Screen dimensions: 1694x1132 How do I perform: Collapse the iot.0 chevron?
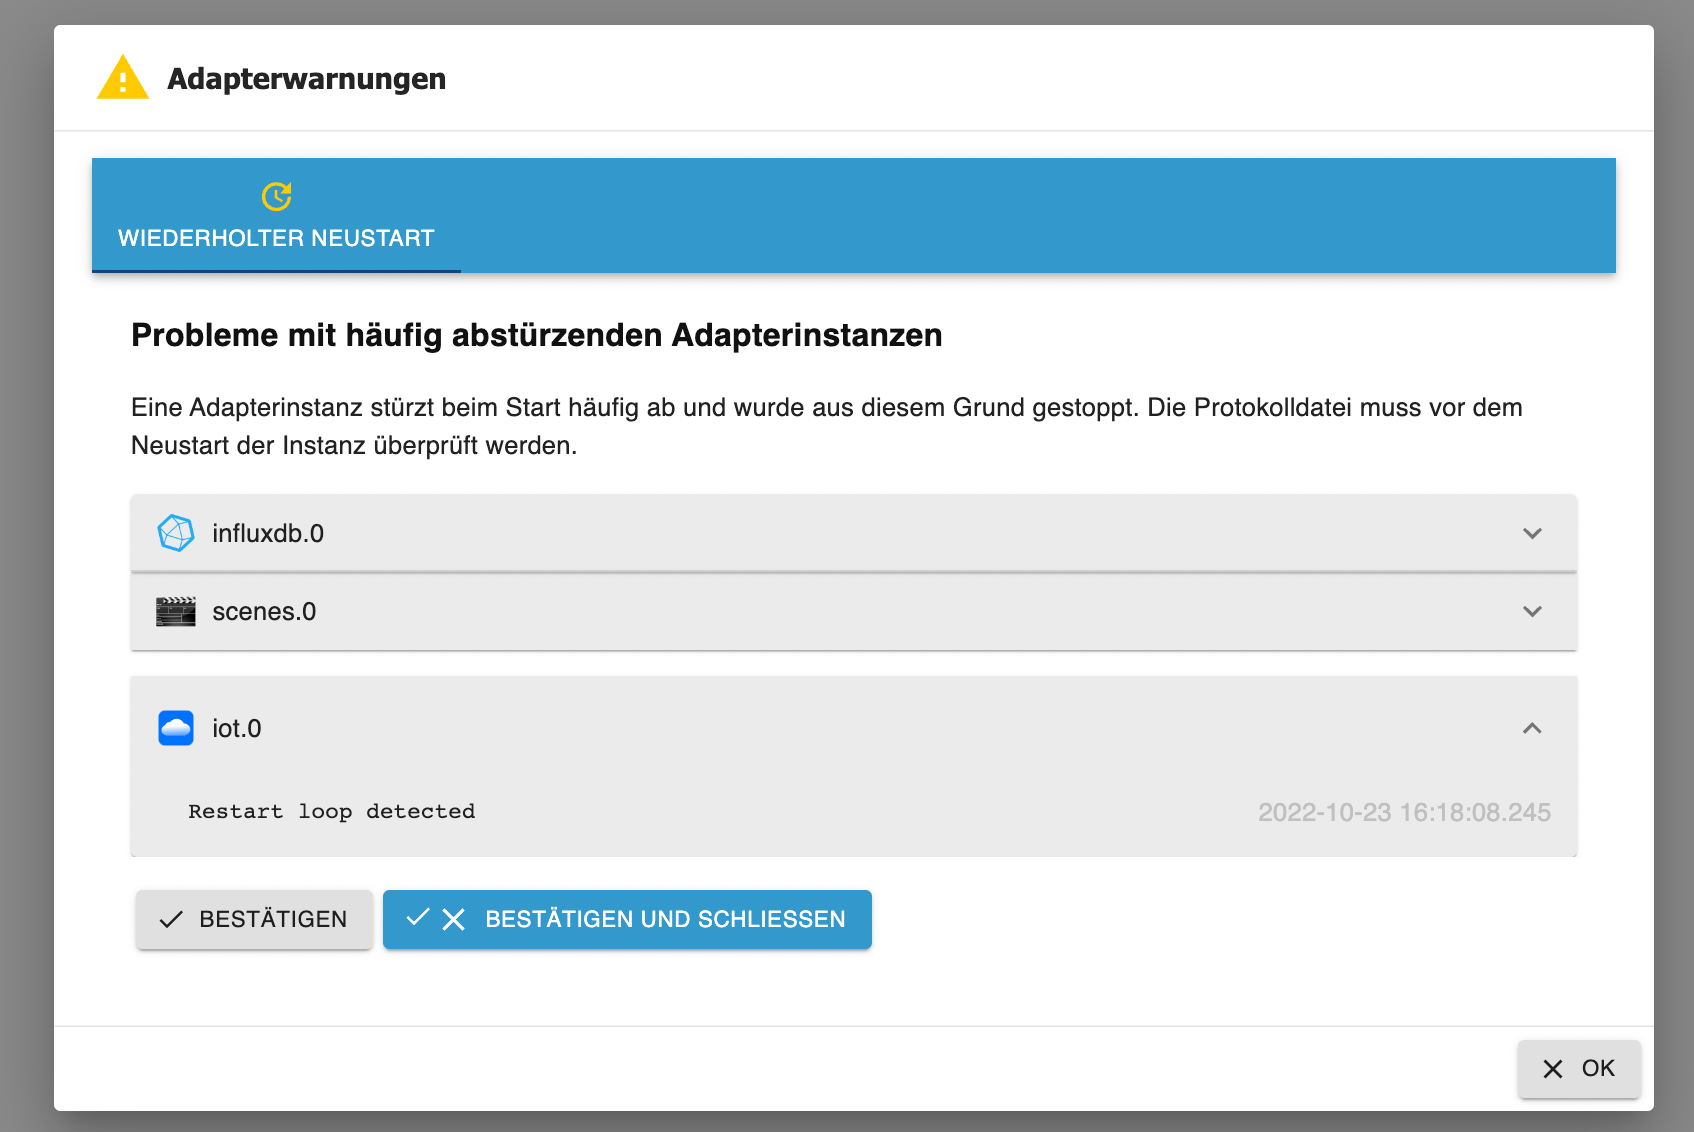(x=1532, y=728)
